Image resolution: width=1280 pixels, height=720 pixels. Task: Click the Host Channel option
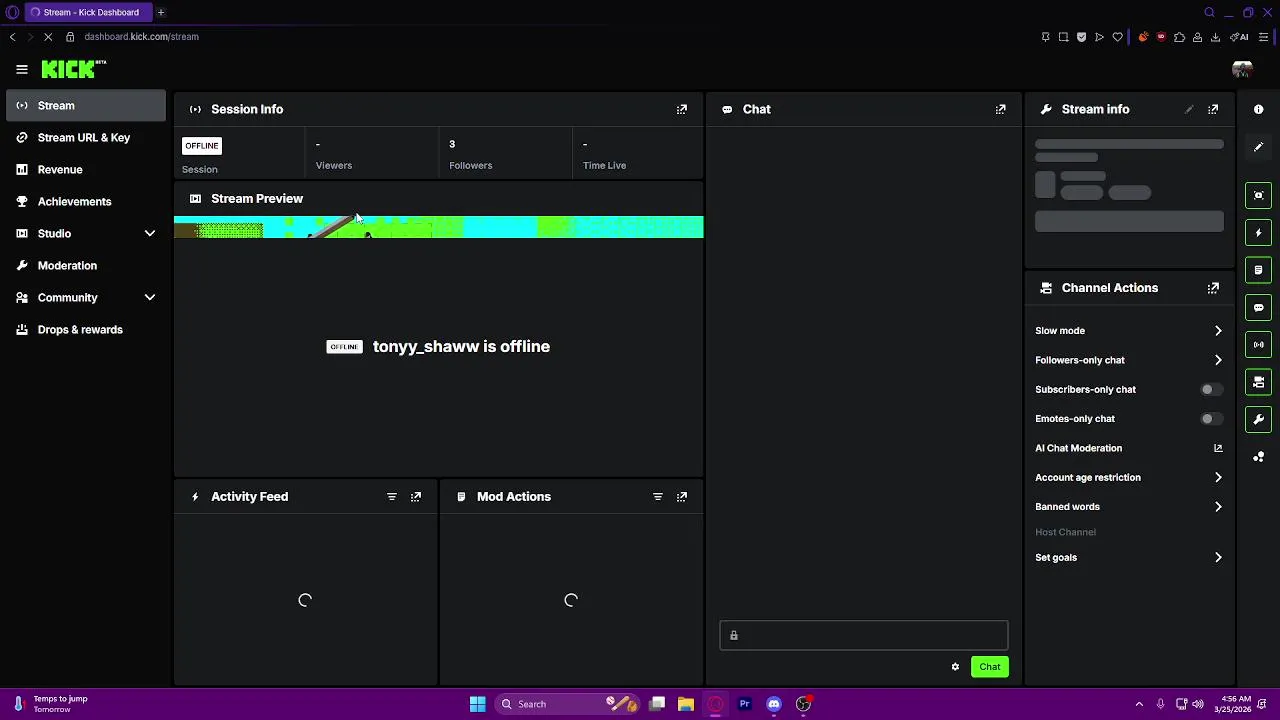click(1065, 532)
